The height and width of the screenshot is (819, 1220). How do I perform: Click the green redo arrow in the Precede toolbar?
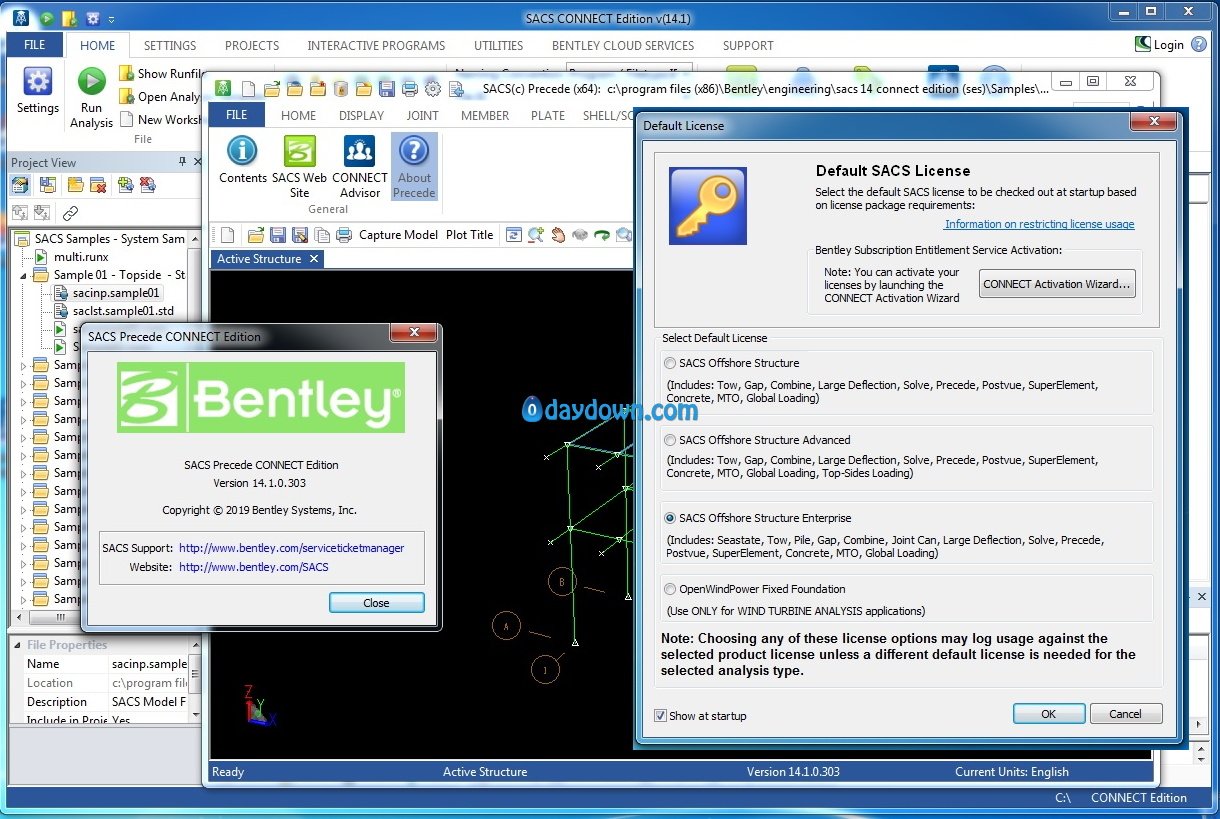(x=602, y=235)
